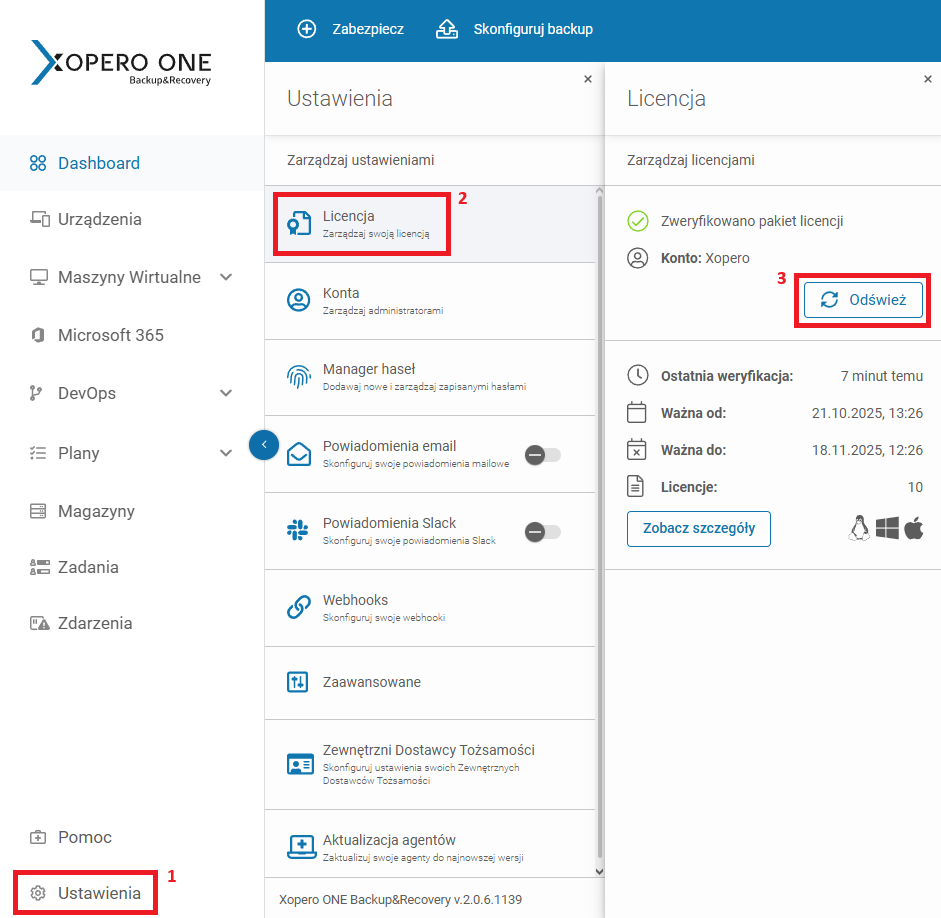941x918 pixels.
Task: Turn on the Powiadomienia Slack toggle
Action: 544,532
